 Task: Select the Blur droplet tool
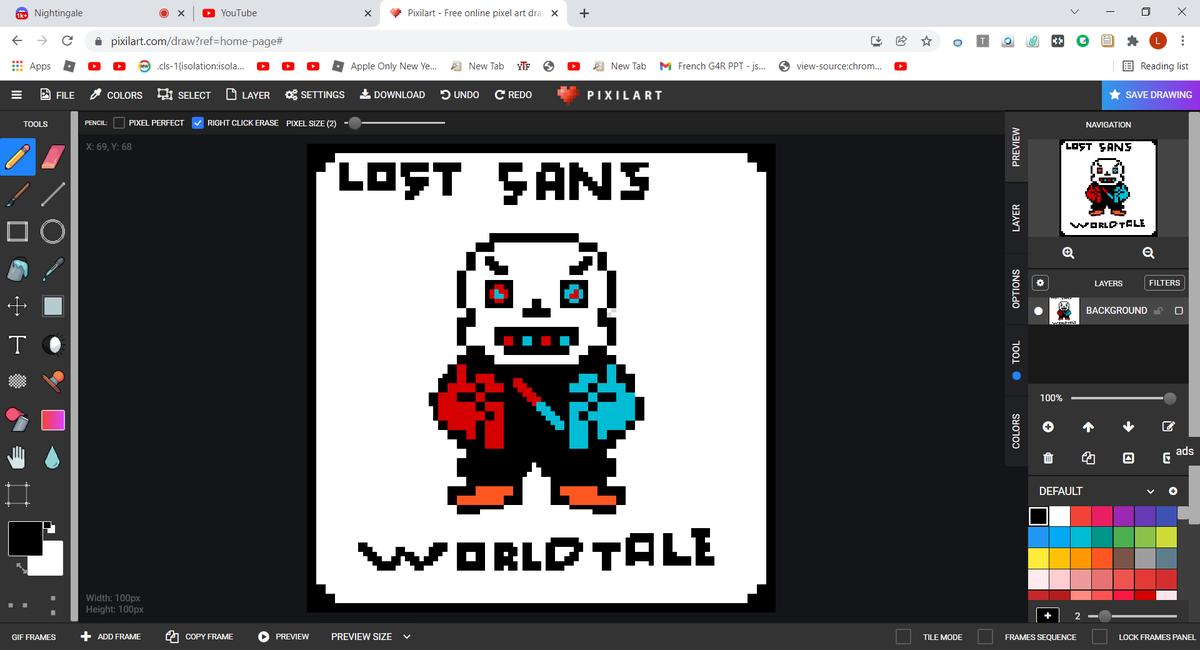click(54, 456)
